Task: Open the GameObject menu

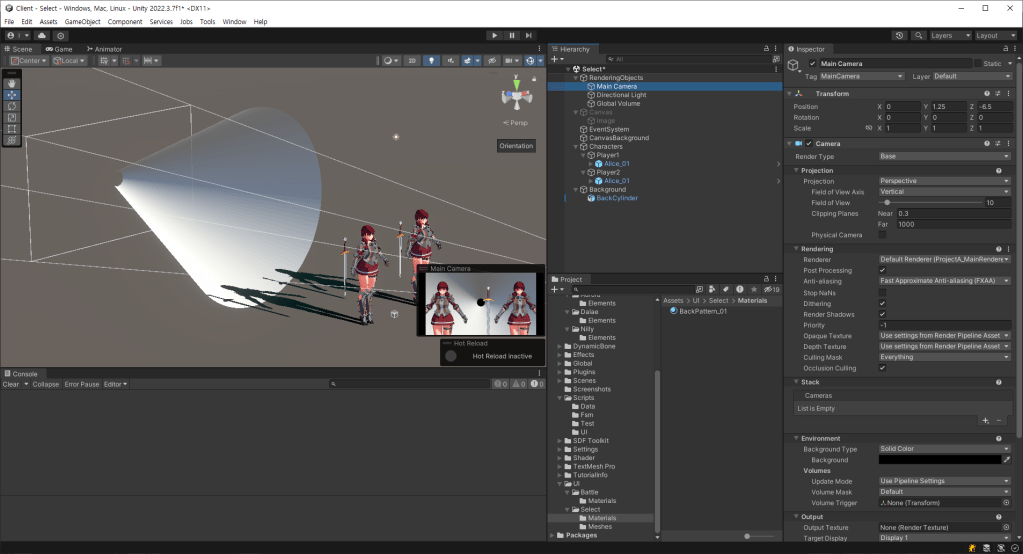Action: point(82,21)
